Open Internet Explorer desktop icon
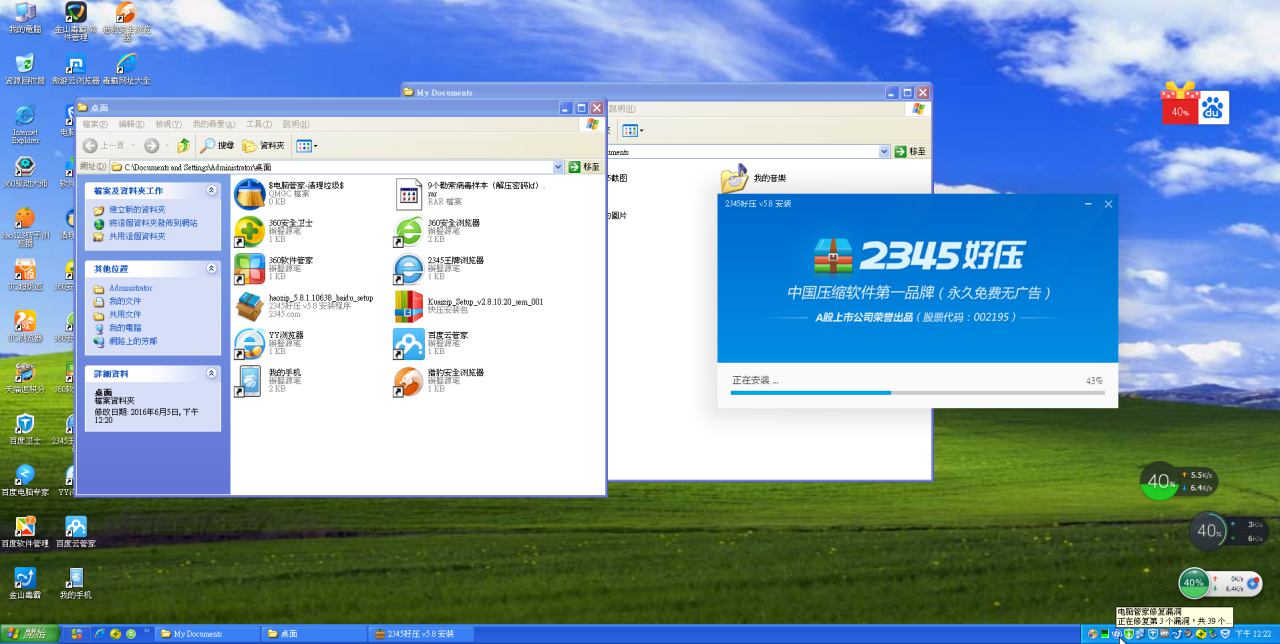 25,117
